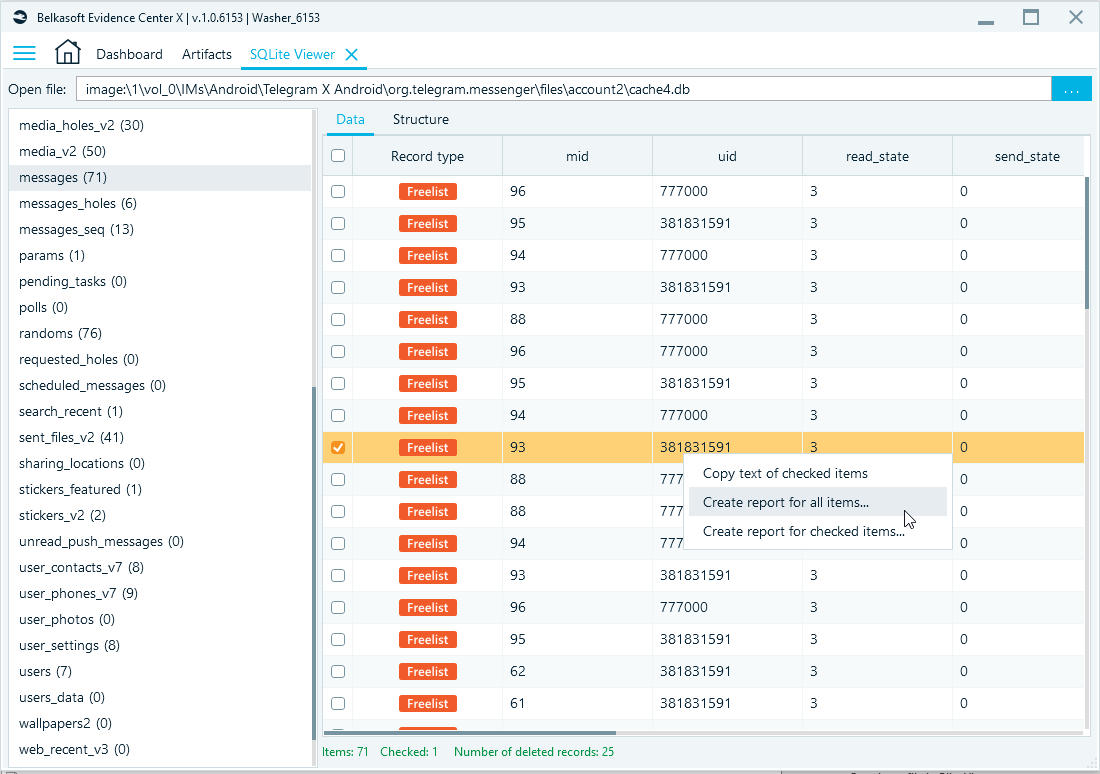The height and width of the screenshot is (774, 1100).
Task: Open the stickers_featured (1) table
Action: [159, 489]
